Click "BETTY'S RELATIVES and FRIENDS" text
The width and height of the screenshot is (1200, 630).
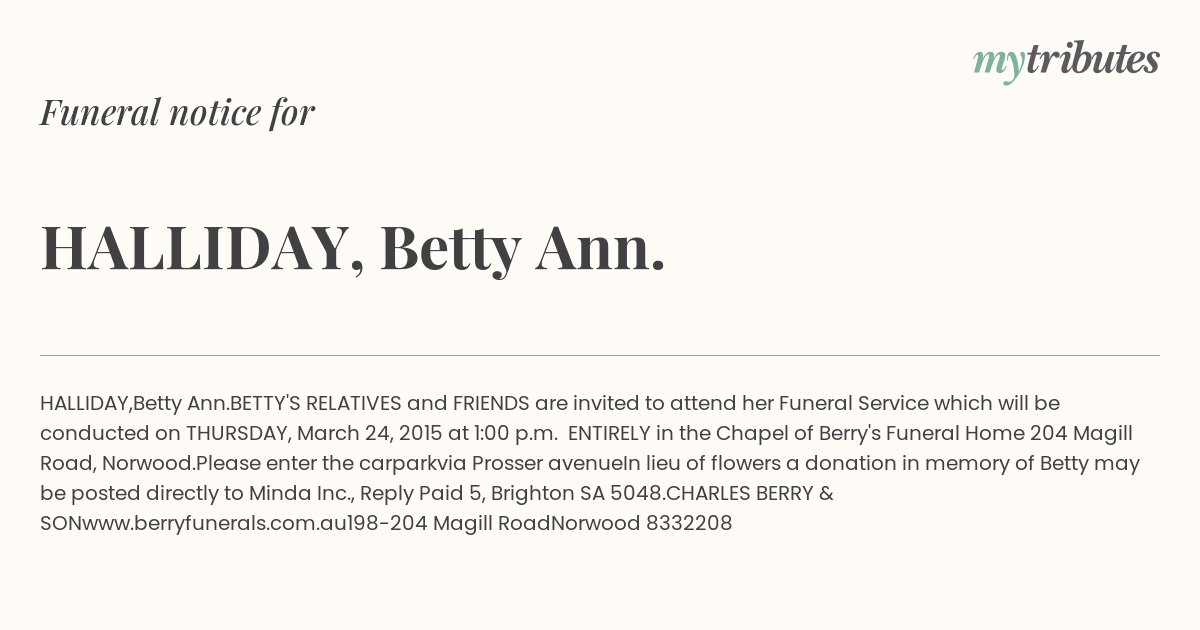pos(380,403)
